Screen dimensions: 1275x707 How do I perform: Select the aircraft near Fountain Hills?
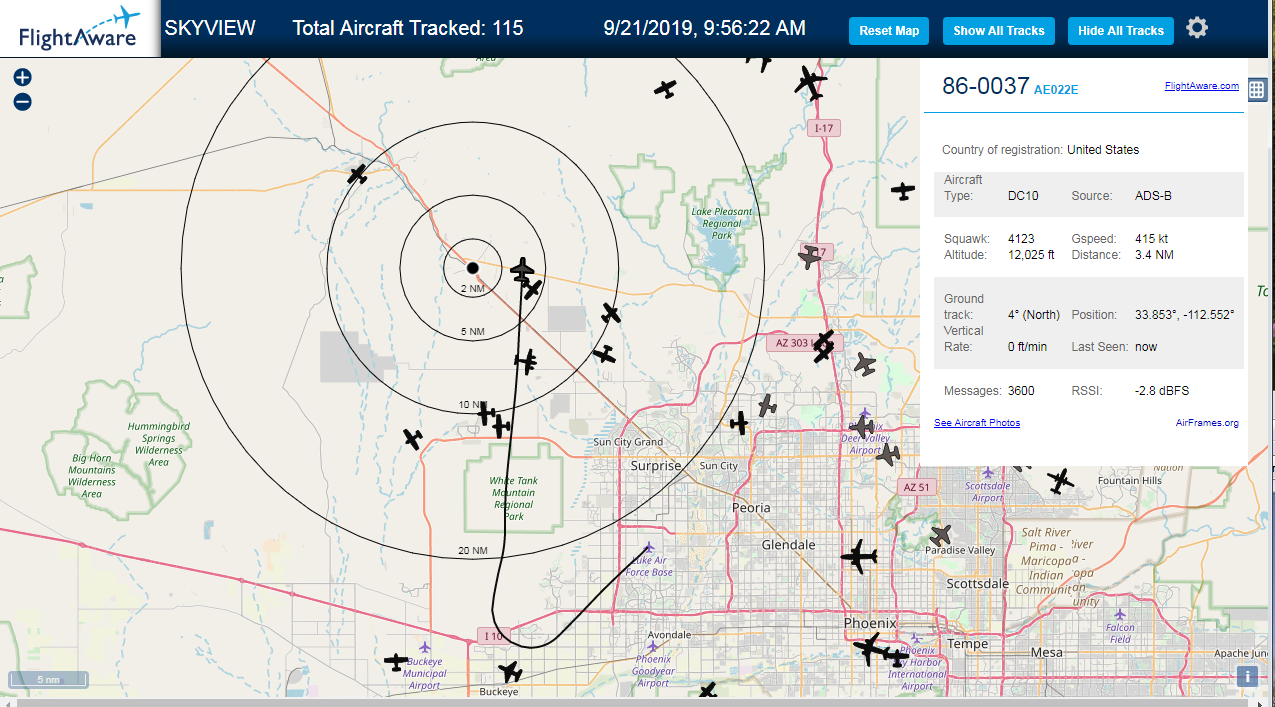(x=1061, y=481)
